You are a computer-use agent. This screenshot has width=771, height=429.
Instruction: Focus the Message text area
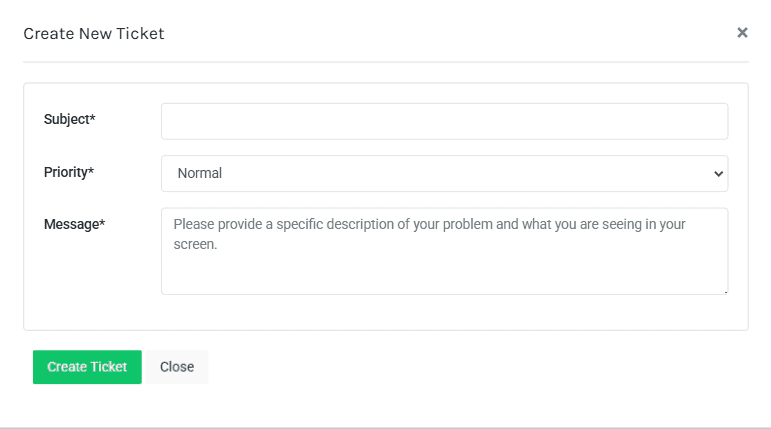tap(444, 265)
